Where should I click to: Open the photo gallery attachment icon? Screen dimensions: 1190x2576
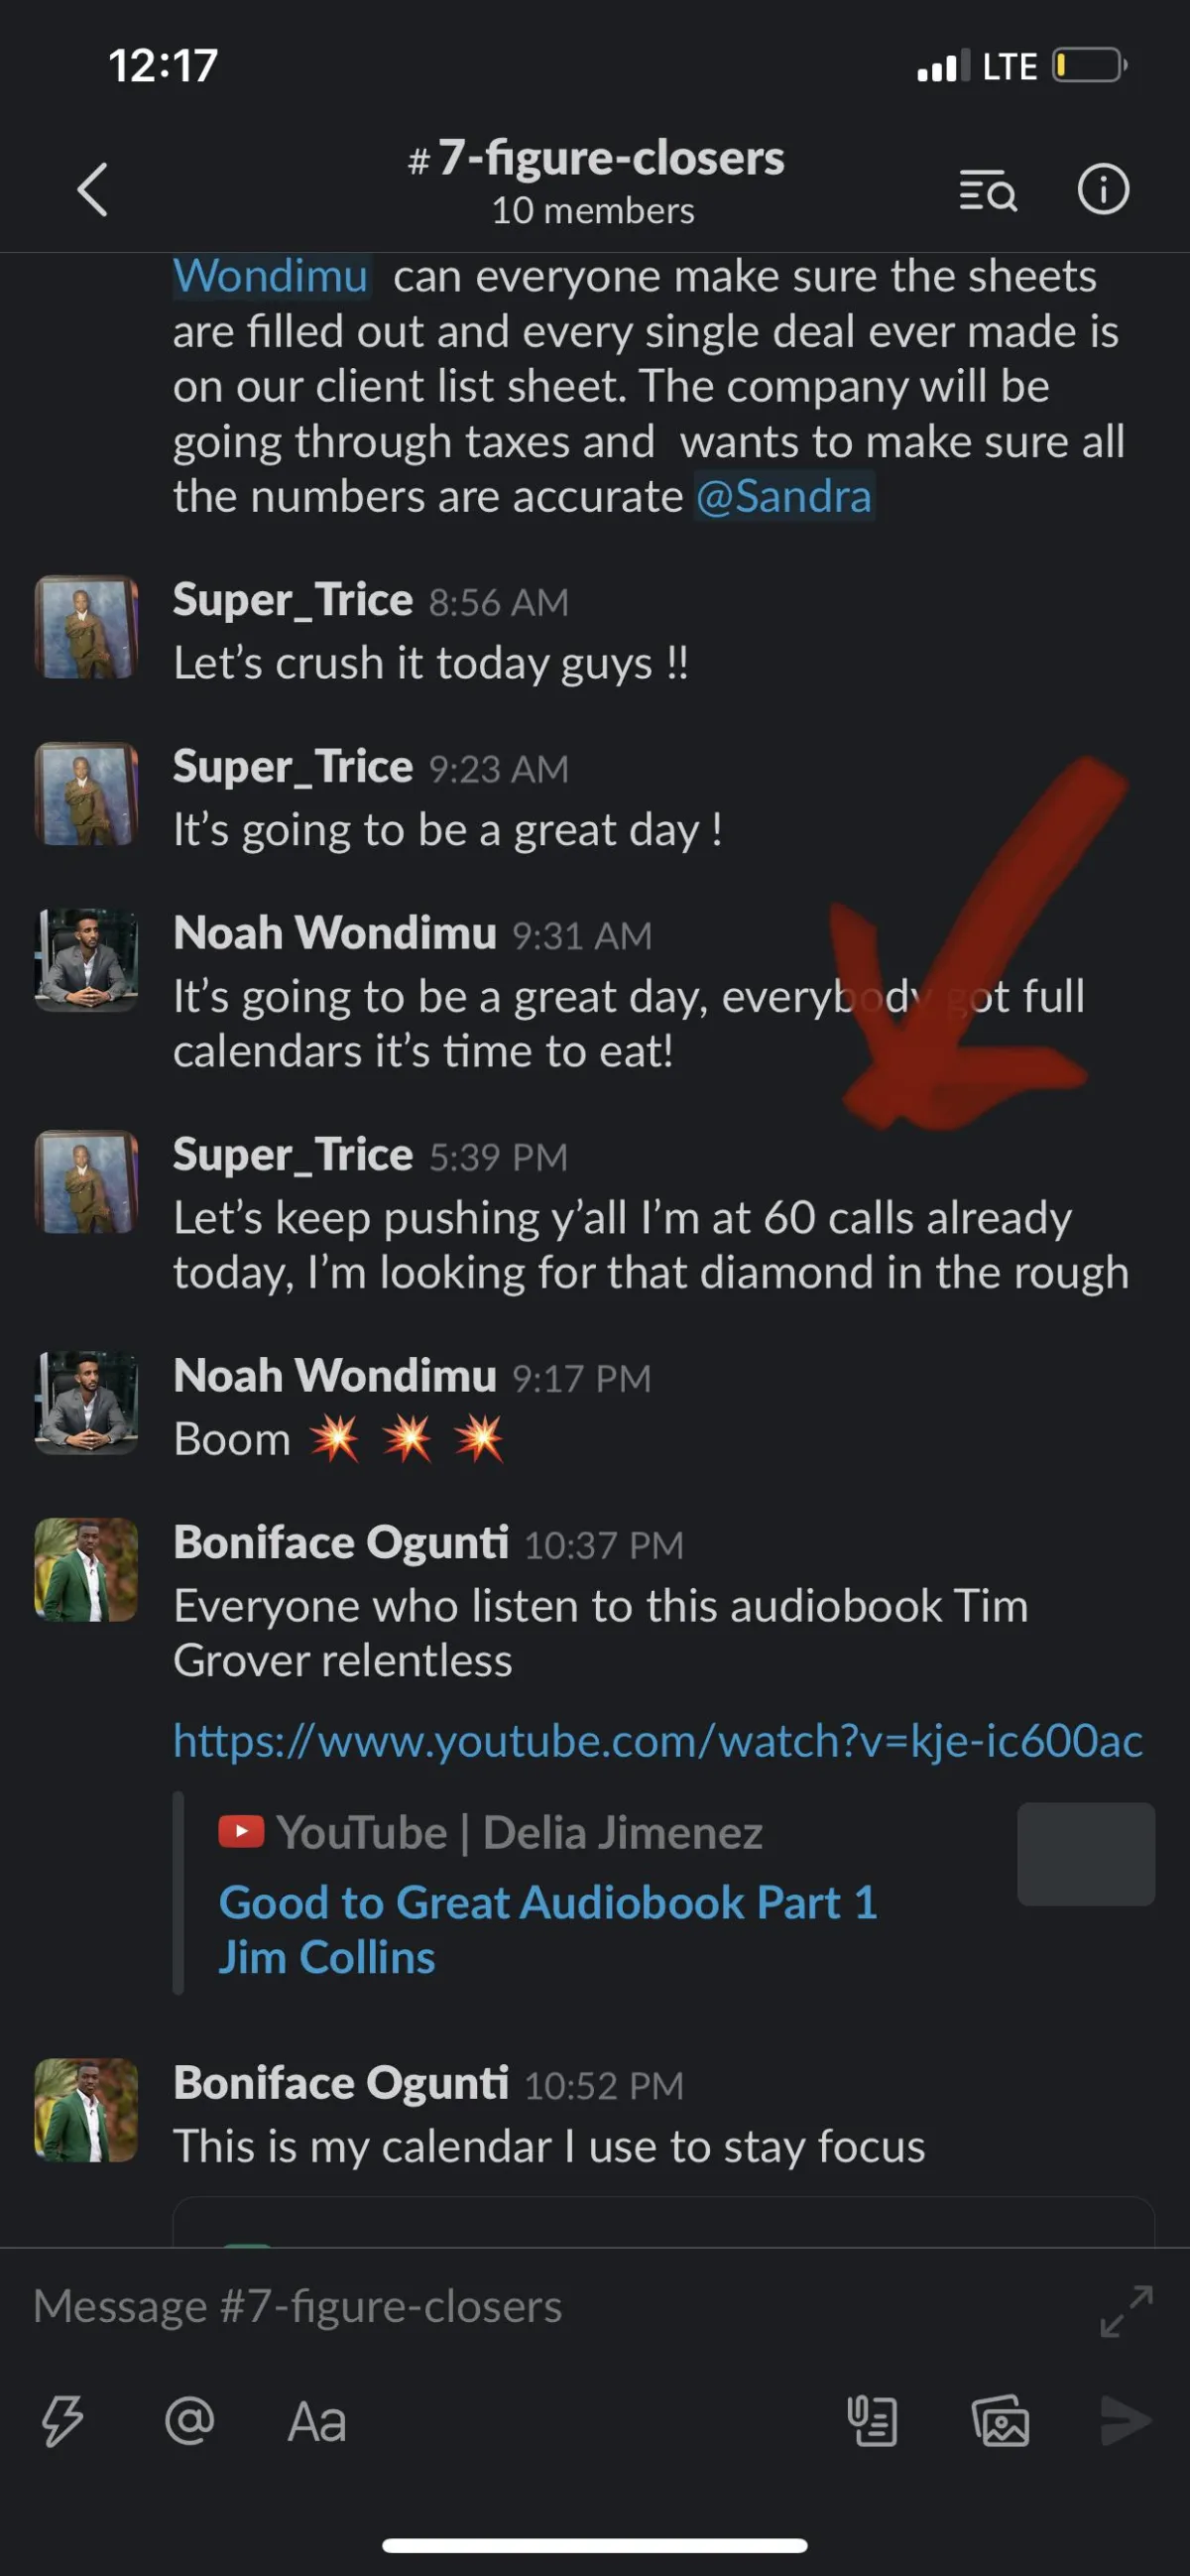[1000, 2421]
